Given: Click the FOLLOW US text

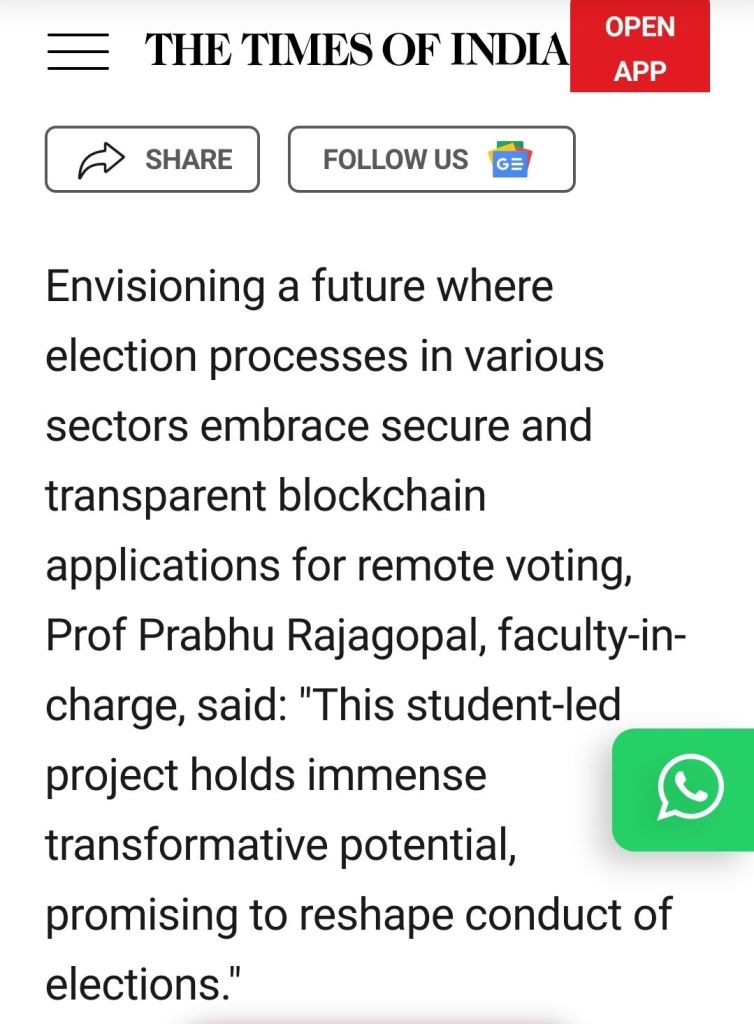Looking at the screenshot, I should tap(395, 159).
